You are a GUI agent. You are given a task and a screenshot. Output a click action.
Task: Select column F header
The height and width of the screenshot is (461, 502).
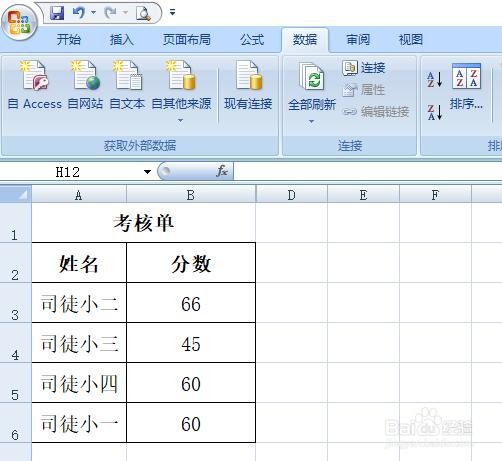coord(435,195)
